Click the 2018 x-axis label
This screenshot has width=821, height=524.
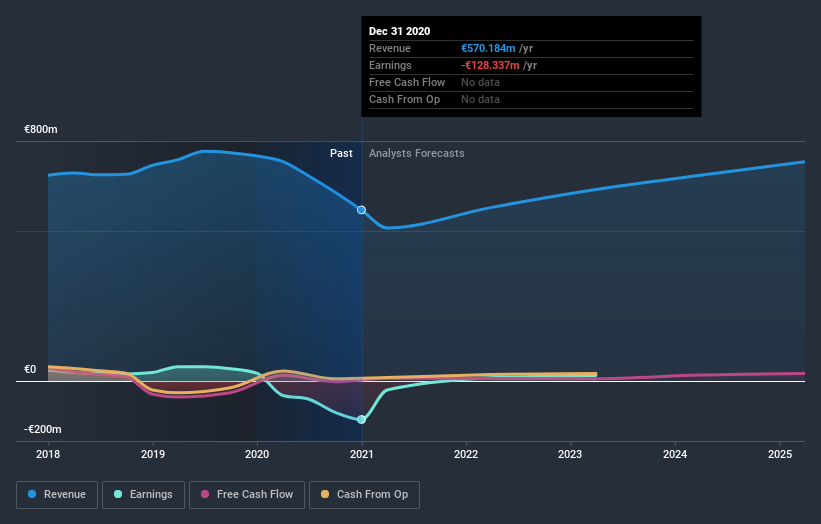[48, 454]
